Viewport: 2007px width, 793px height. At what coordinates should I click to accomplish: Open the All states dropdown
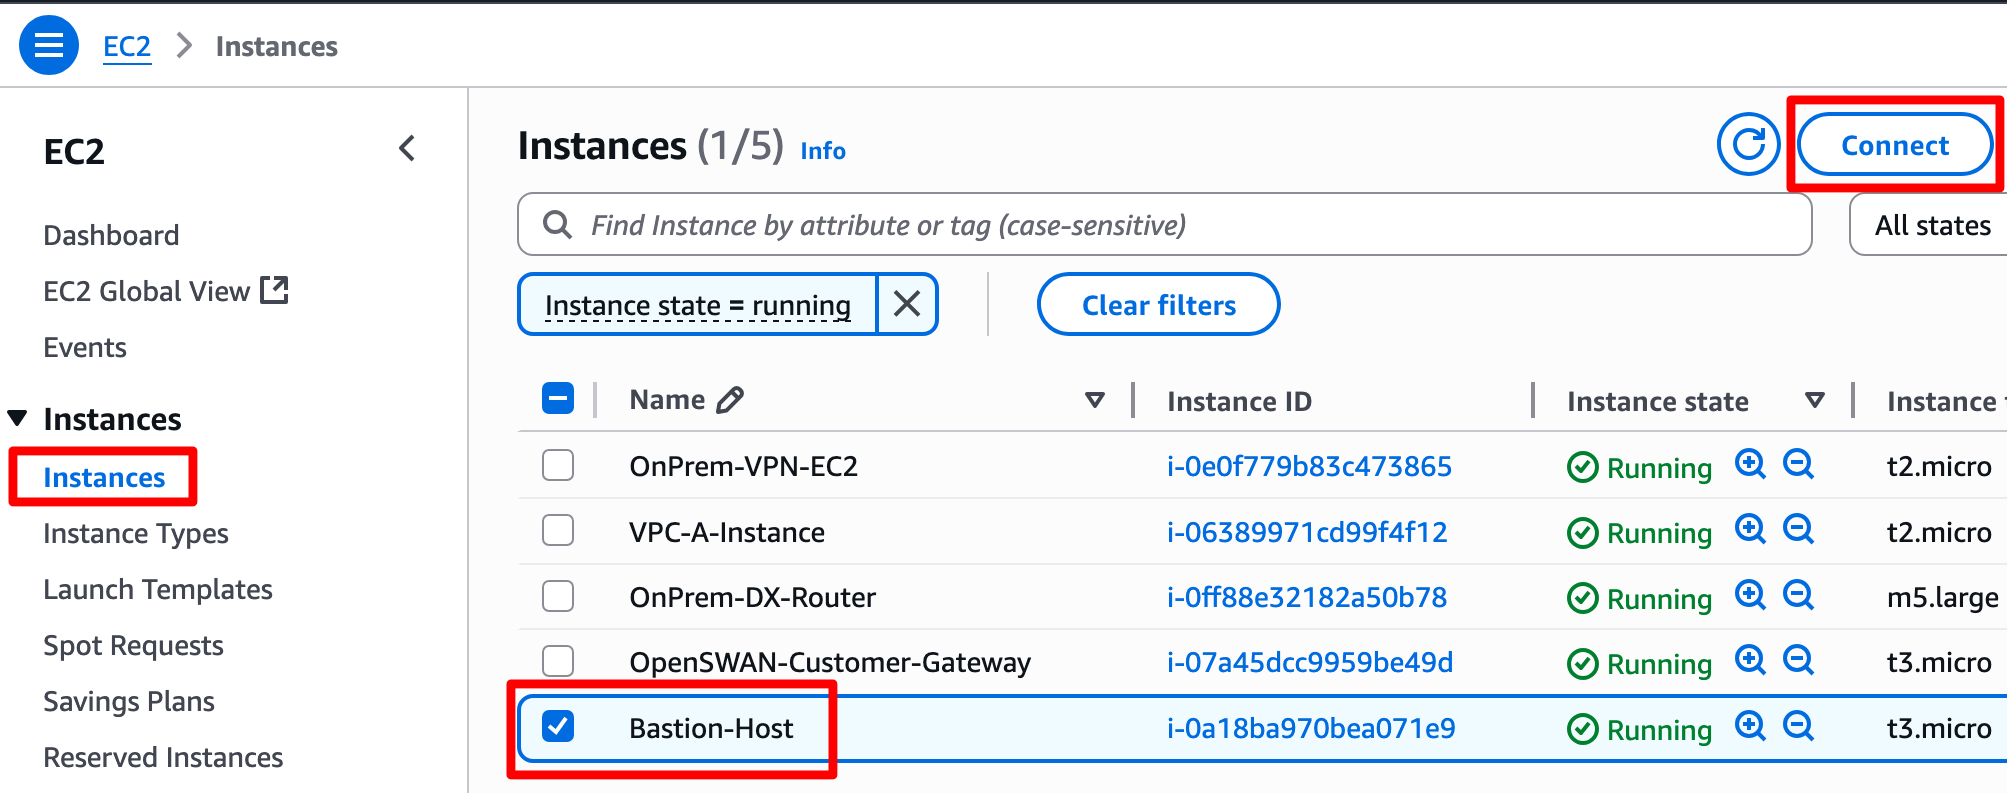pyautogui.click(x=1930, y=225)
